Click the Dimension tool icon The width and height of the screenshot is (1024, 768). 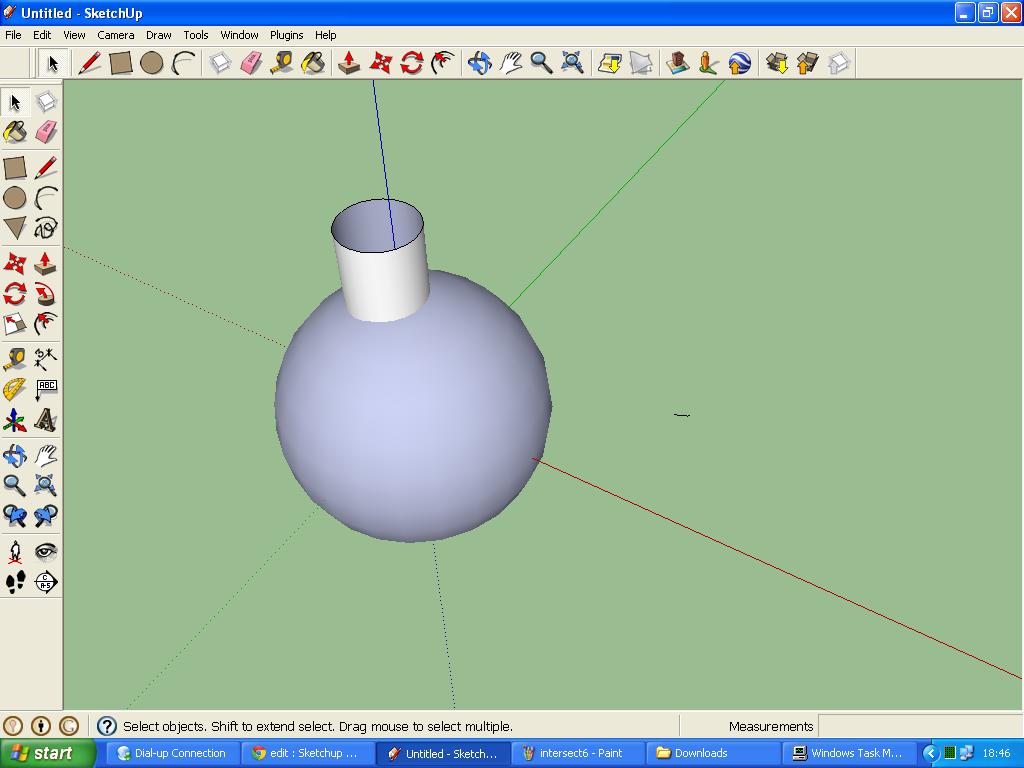tap(46, 358)
